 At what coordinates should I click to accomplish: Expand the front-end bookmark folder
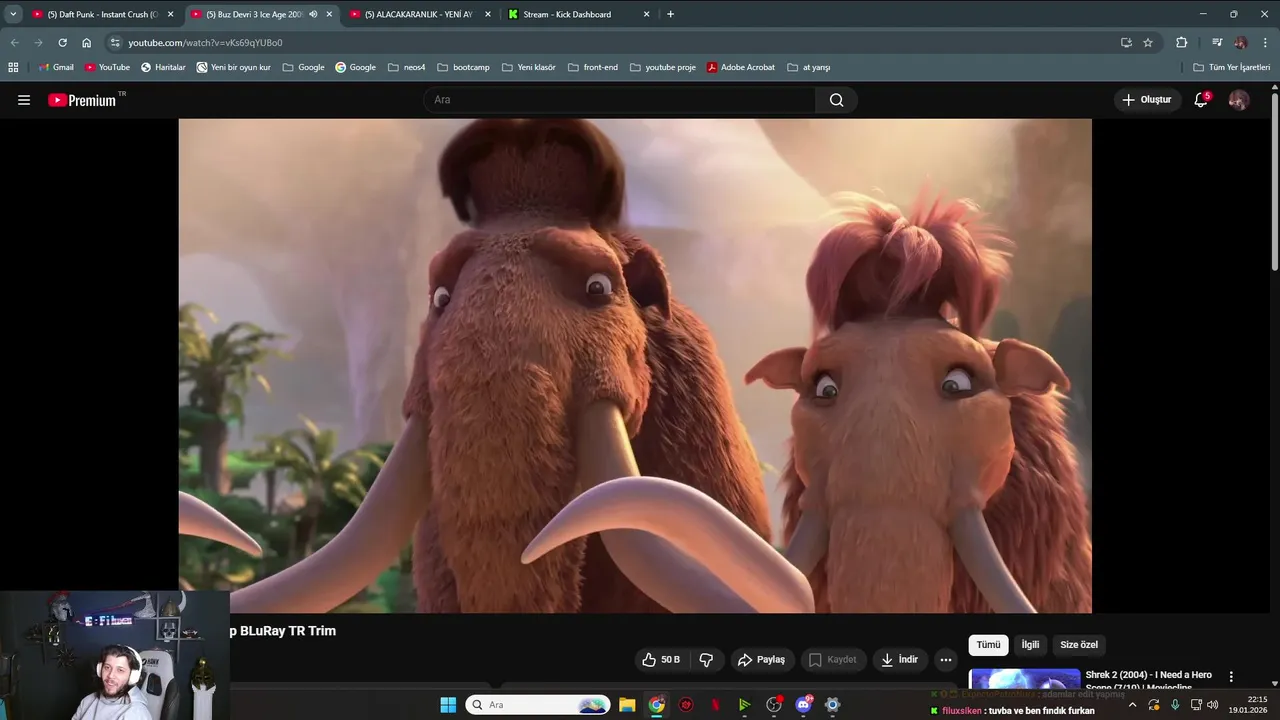[x=593, y=67]
